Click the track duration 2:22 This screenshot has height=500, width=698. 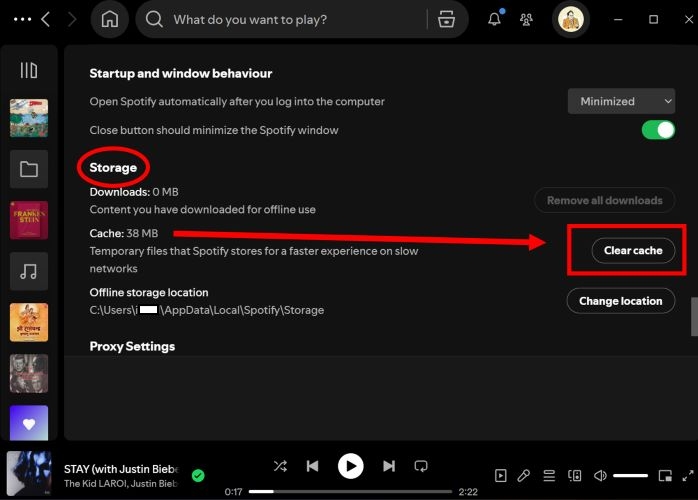coord(468,492)
